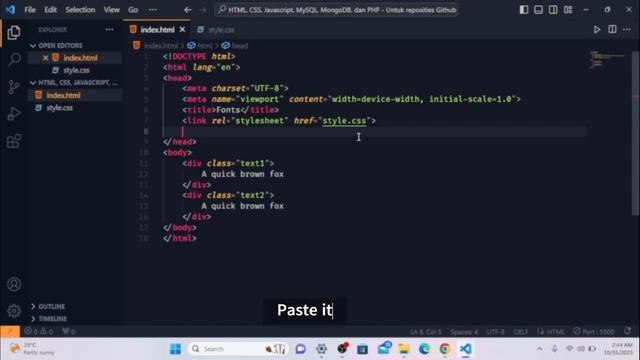Image resolution: width=640 pixels, height=360 pixels.
Task: Open style.css from Open Editors list
Action: tap(76, 70)
